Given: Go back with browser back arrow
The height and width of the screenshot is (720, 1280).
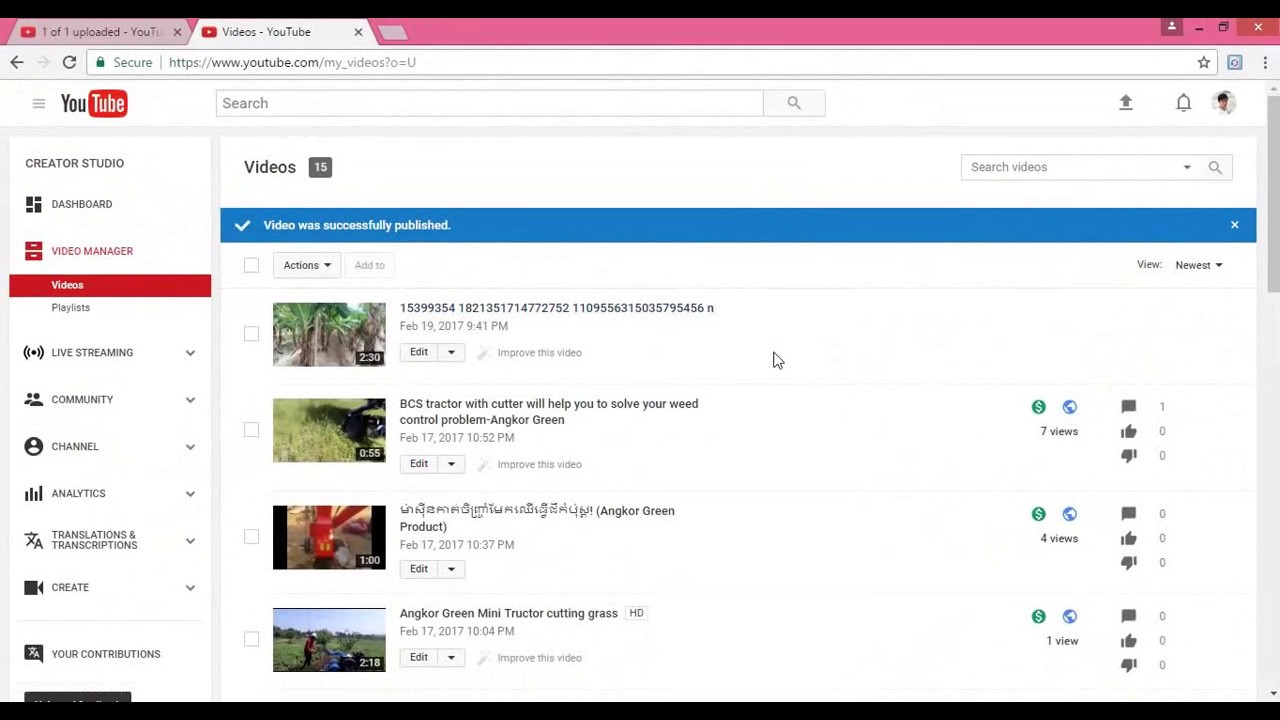Looking at the screenshot, I should point(17,62).
